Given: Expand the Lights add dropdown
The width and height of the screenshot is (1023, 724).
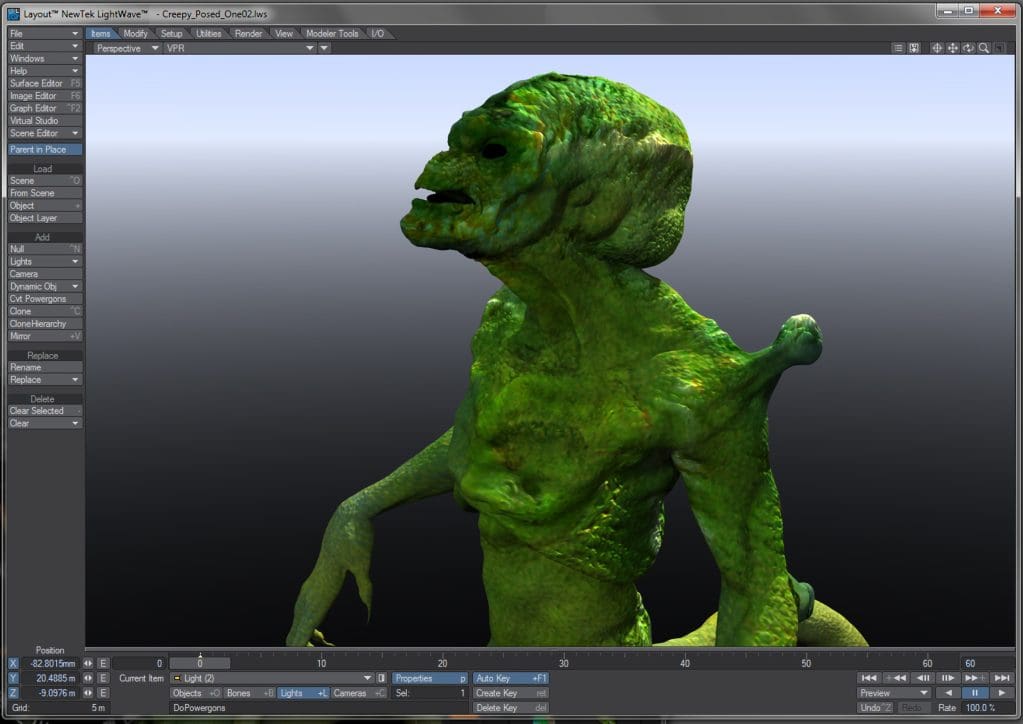Looking at the screenshot, I should [44, 262].
